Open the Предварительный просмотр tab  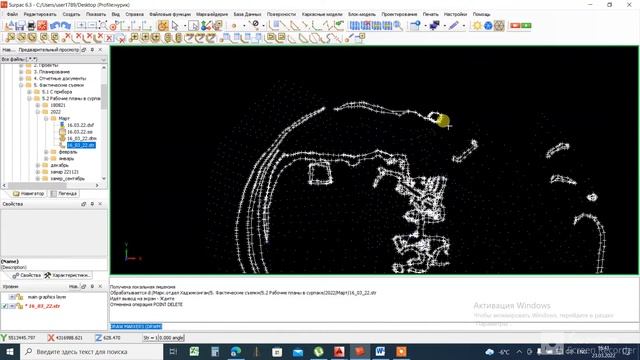click(x=49, y=50)
